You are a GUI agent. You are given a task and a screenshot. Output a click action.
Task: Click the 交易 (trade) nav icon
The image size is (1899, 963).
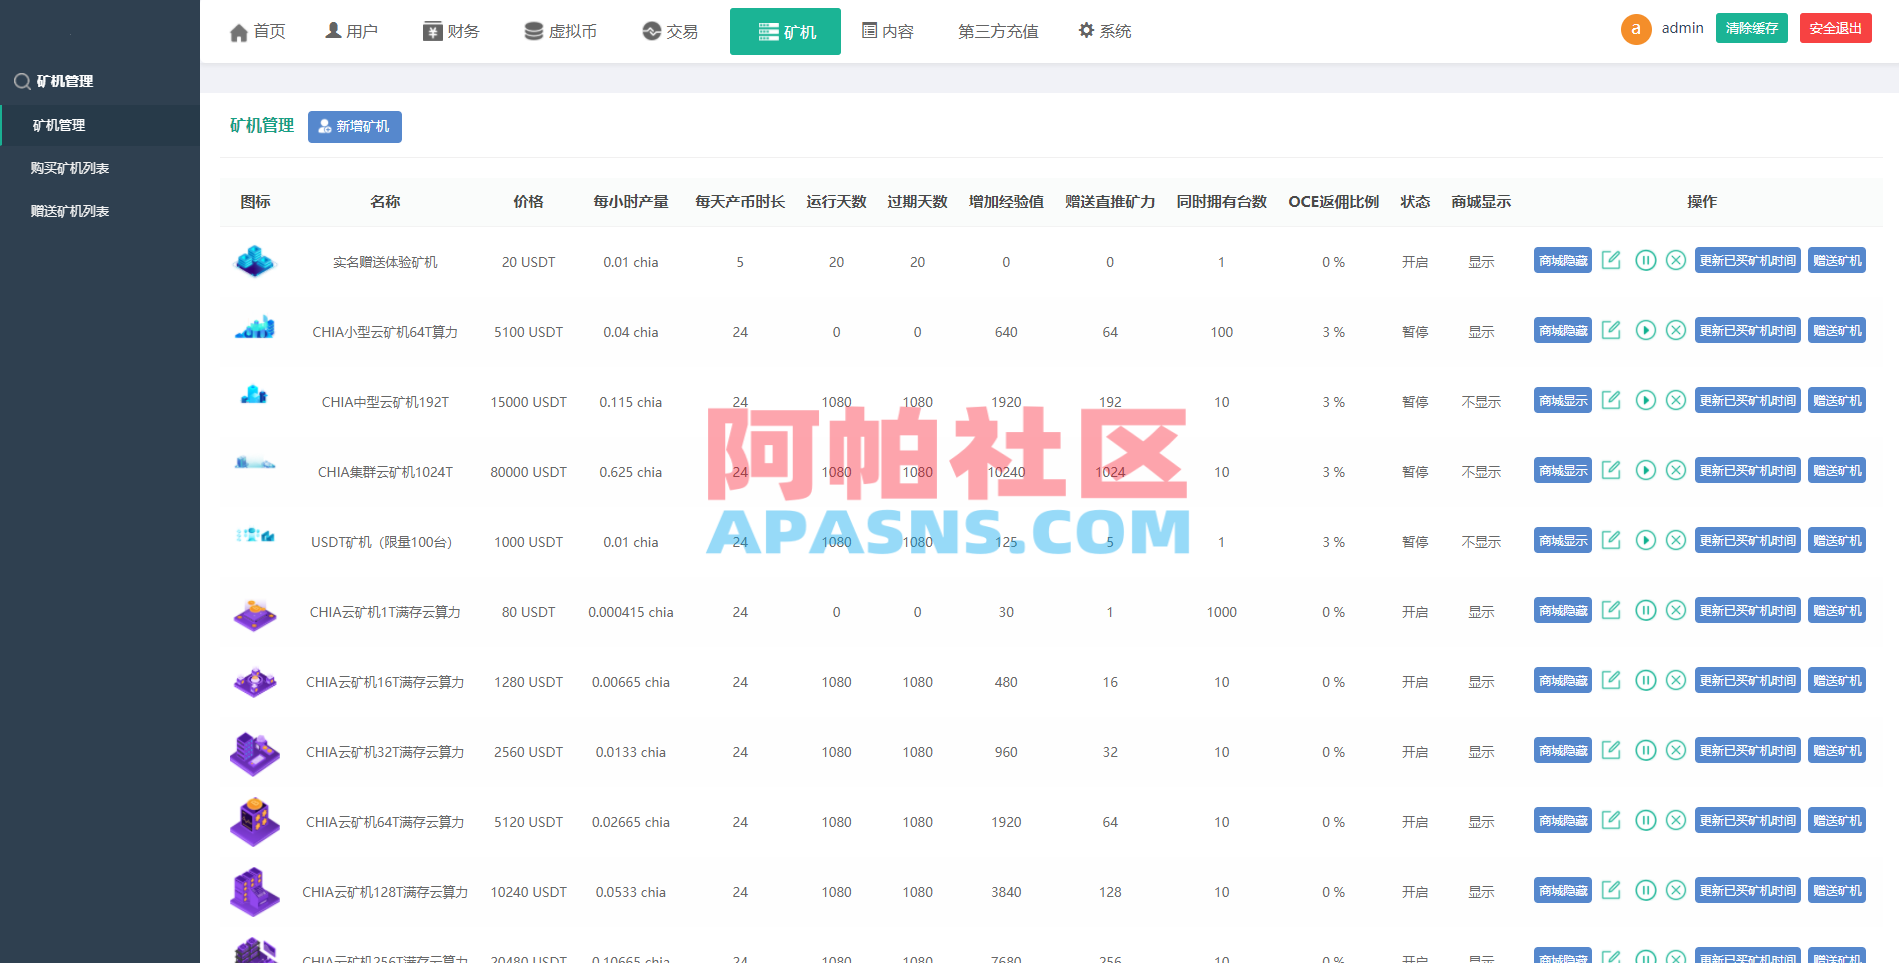(x=650, y=30)
